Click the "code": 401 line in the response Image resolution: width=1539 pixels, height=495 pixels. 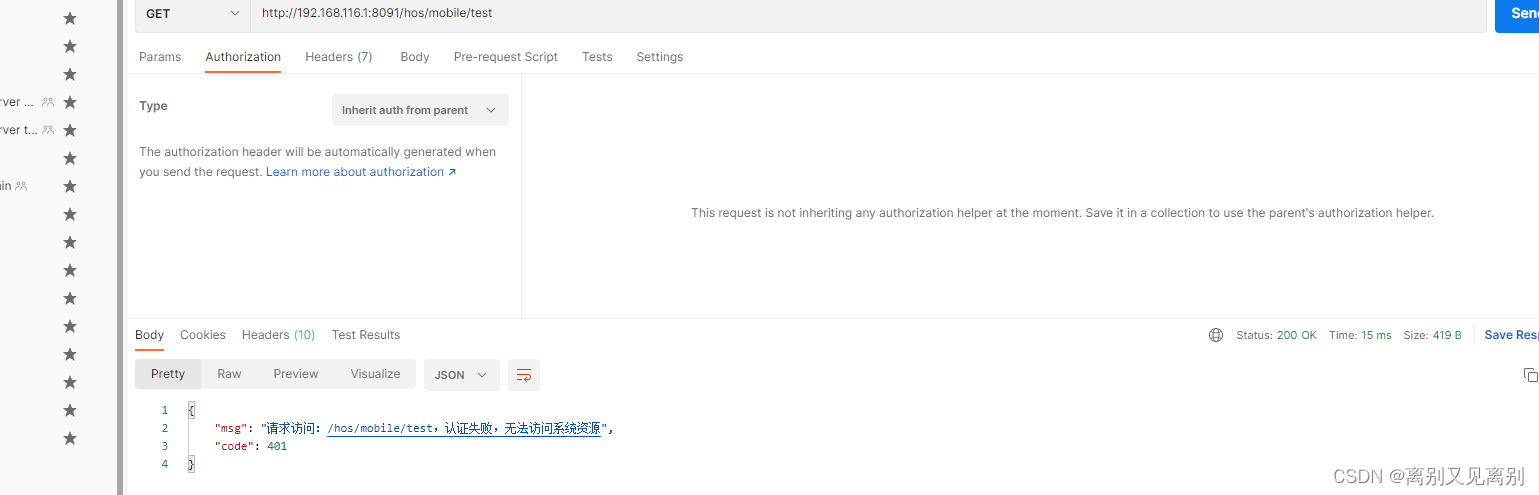251,446
